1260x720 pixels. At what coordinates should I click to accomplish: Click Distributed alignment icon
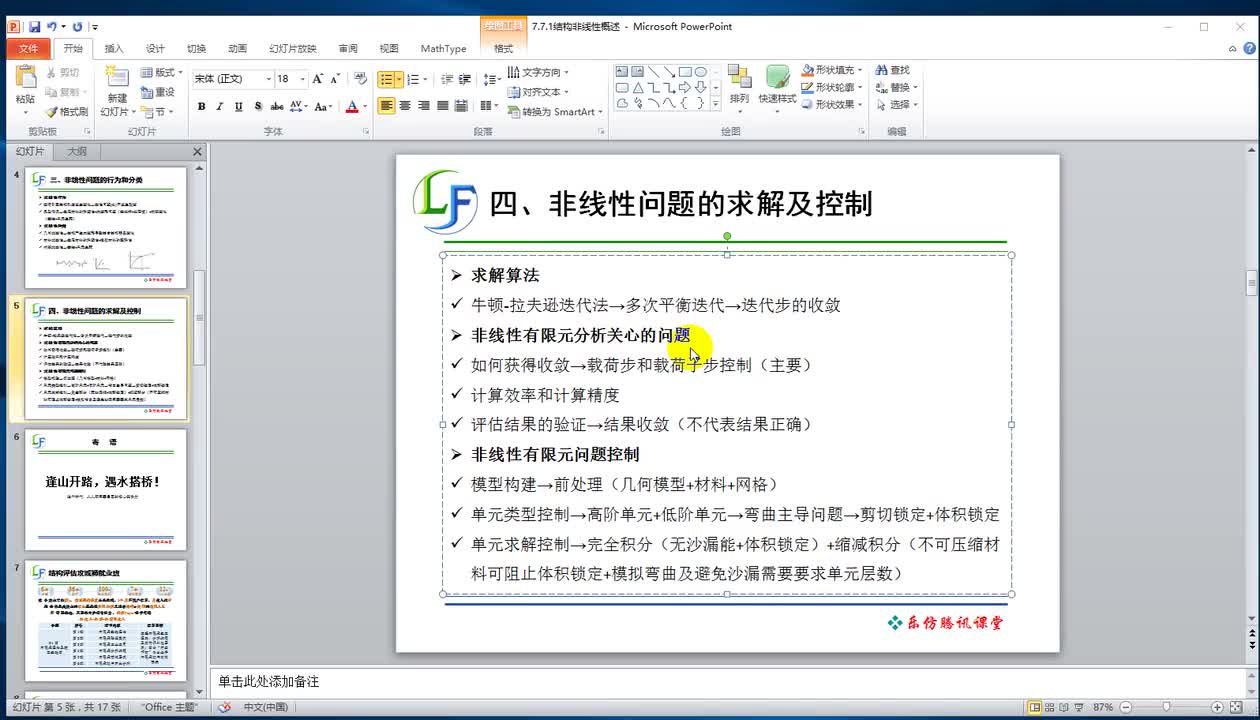point(461,106)
